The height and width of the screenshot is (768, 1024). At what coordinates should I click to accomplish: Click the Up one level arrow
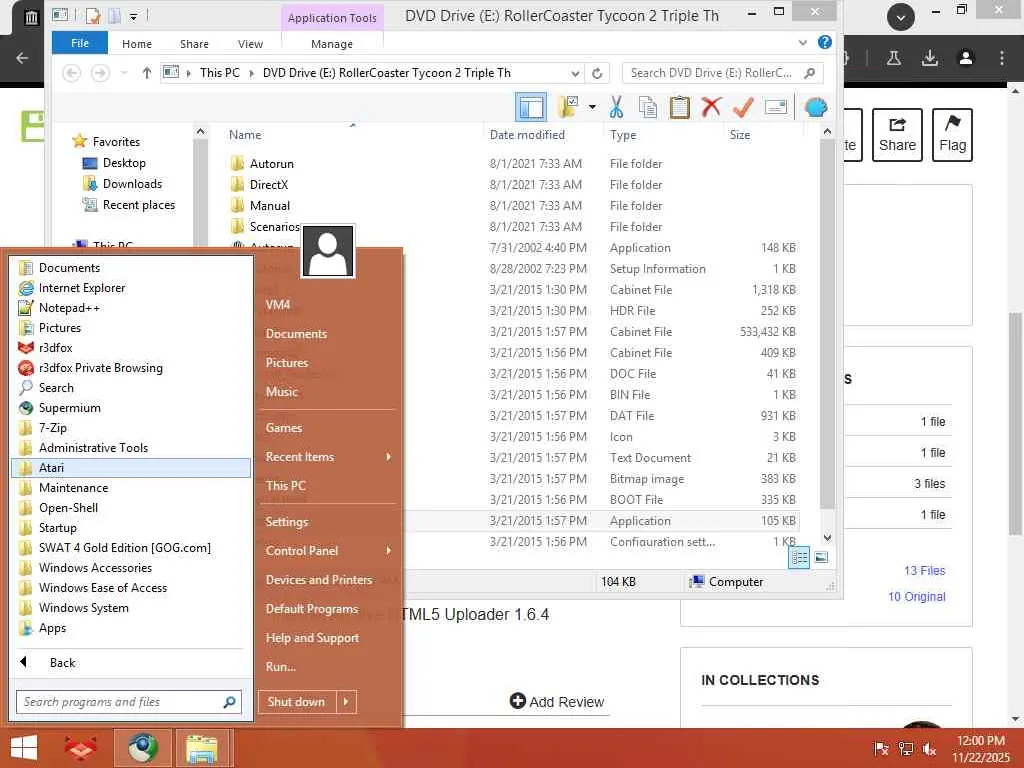point(147,72)
